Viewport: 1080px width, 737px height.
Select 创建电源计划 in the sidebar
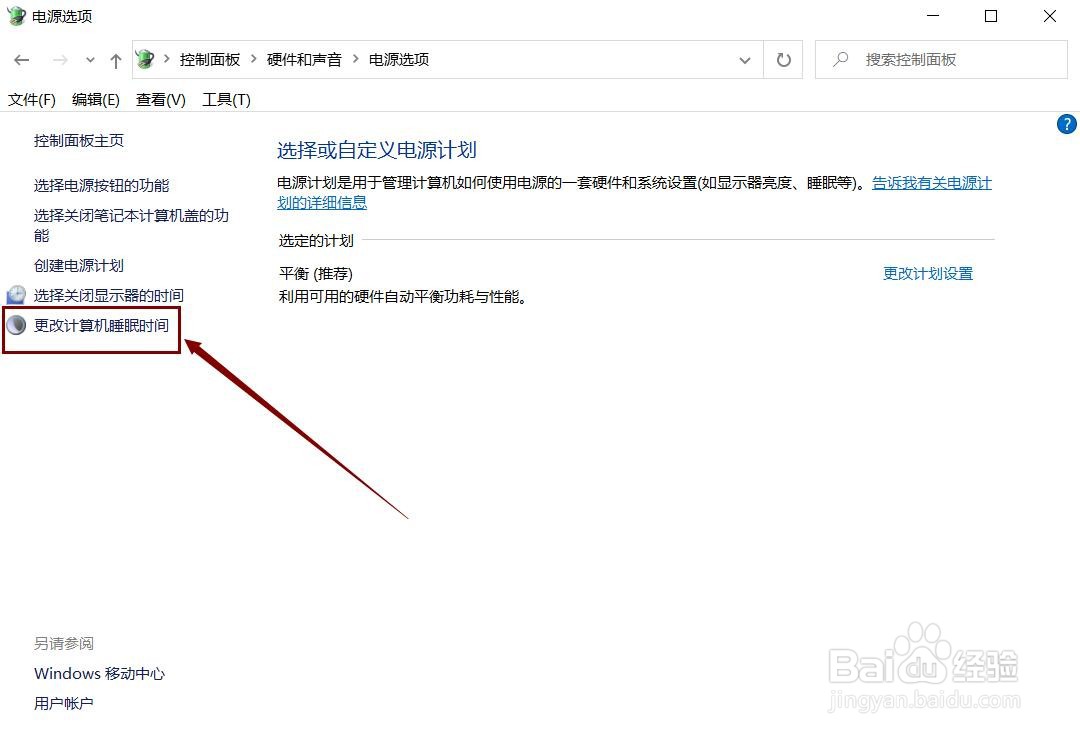click(x=77, y=265)
